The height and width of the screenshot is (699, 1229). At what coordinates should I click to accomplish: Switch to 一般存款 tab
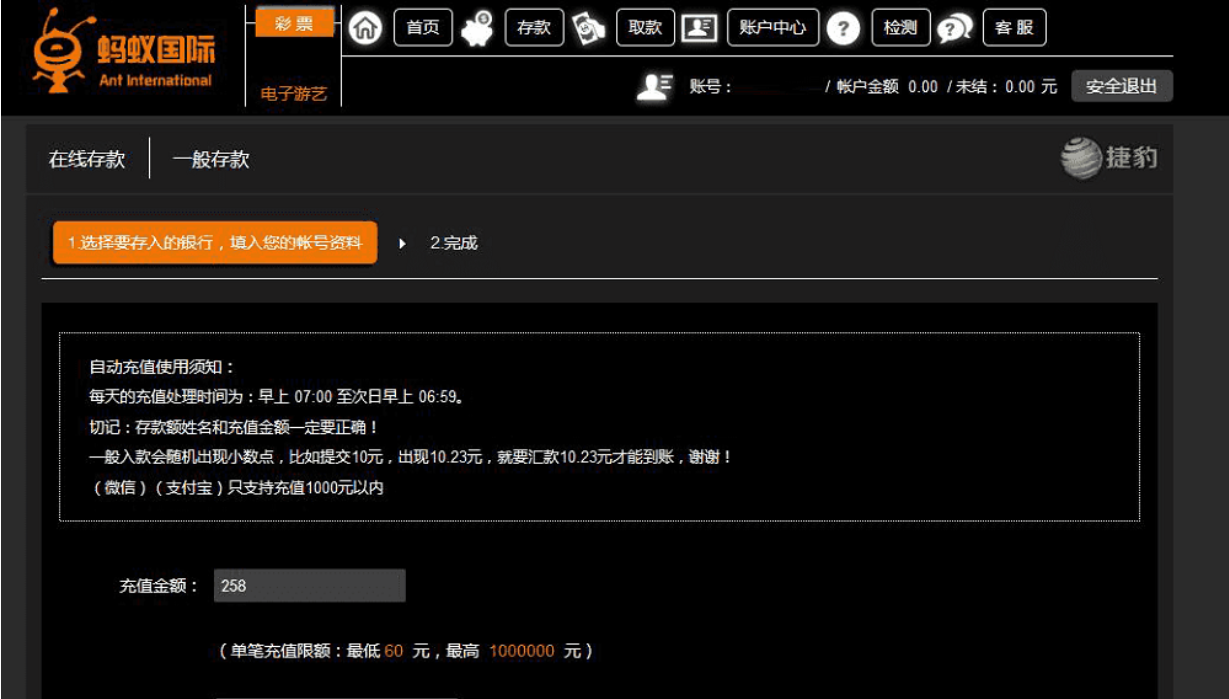[210, 159]
